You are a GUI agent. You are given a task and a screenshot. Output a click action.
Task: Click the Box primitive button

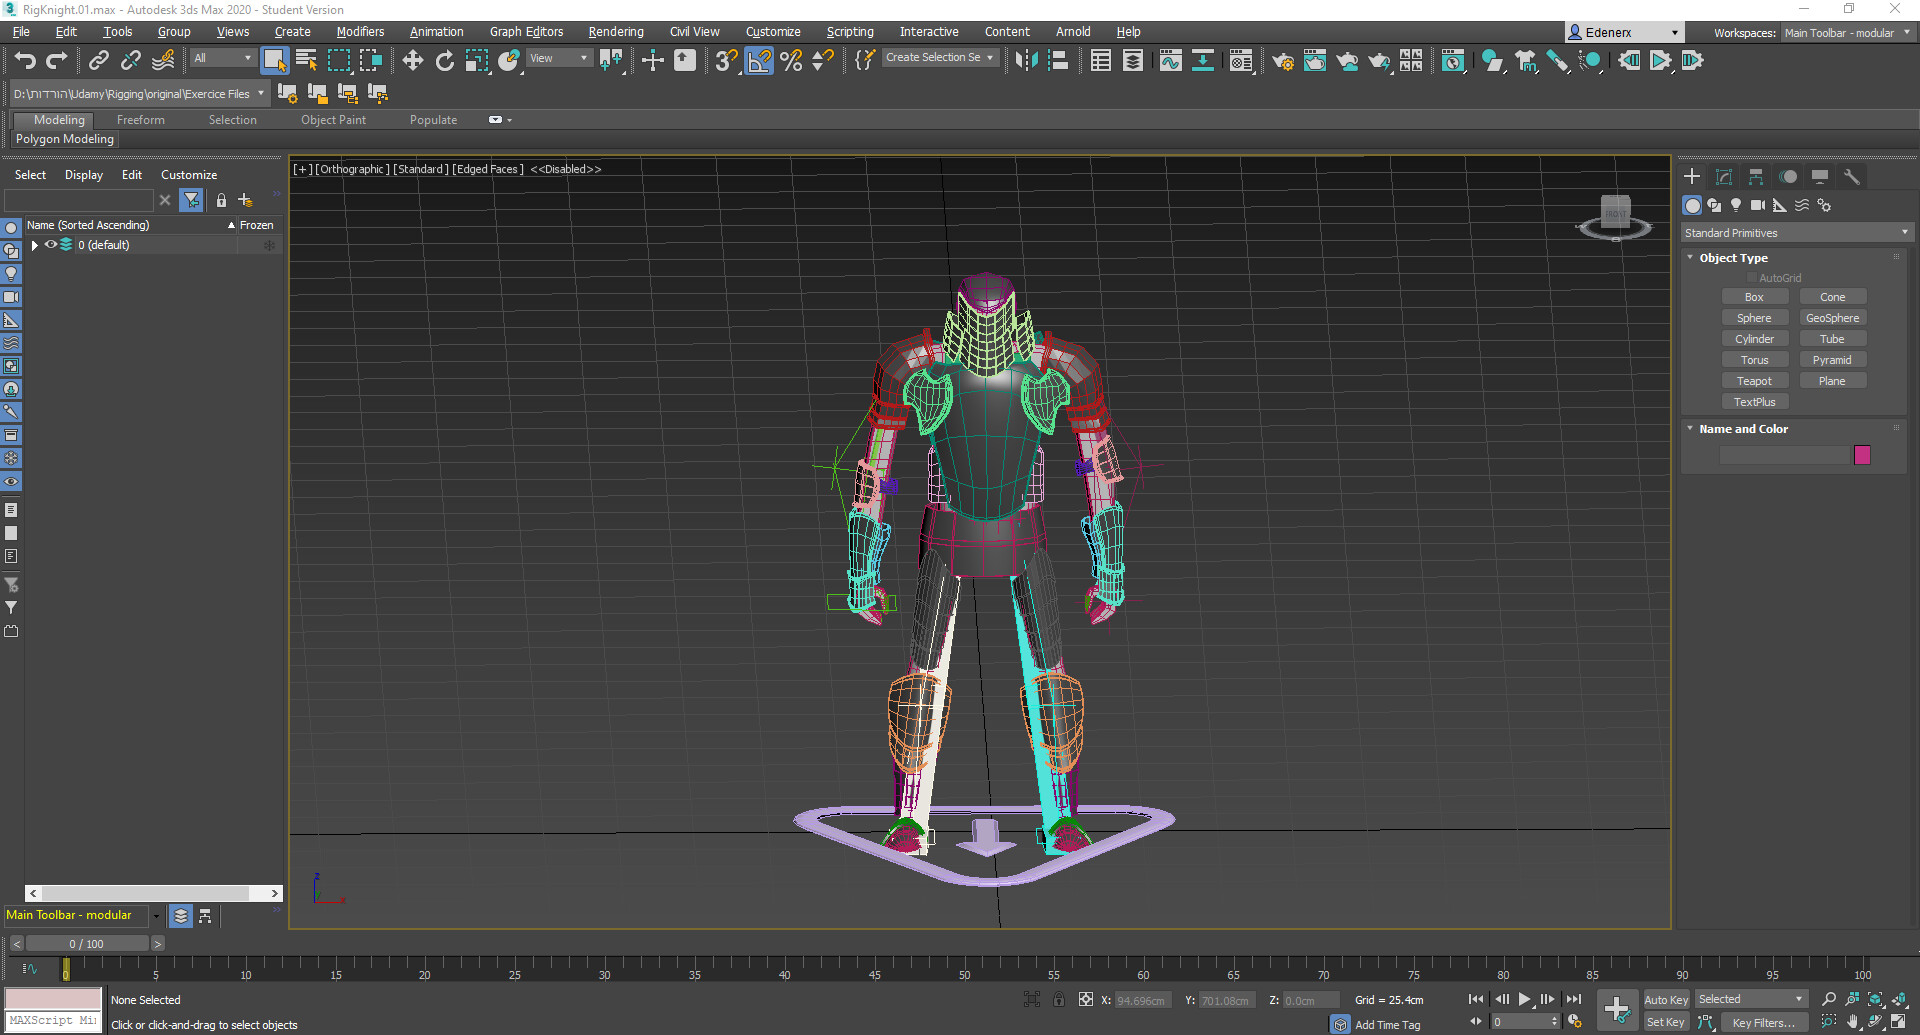1755,296
